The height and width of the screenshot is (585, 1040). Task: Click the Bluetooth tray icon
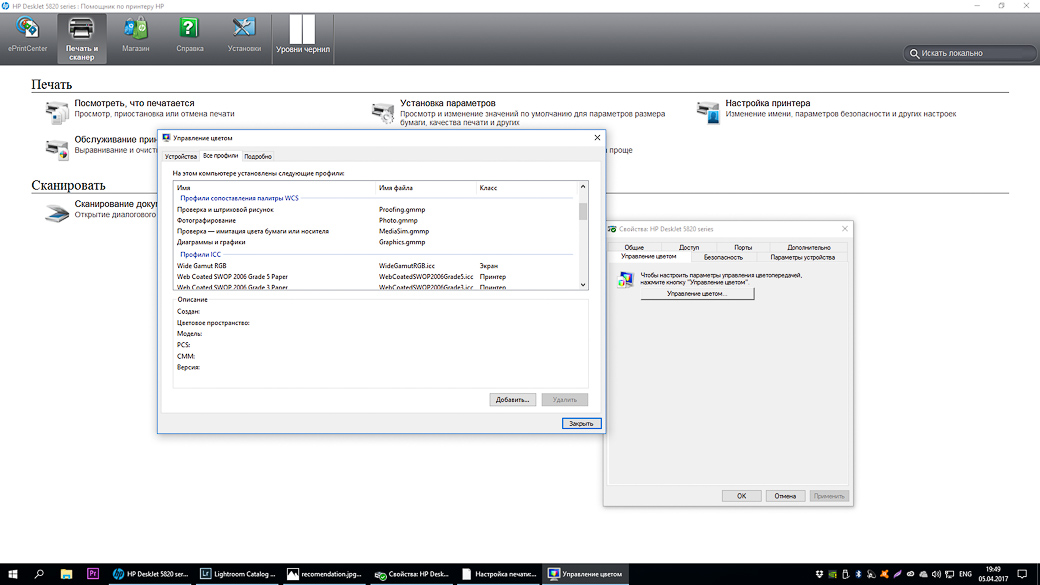pyautogui.click(x=858, y=574)
